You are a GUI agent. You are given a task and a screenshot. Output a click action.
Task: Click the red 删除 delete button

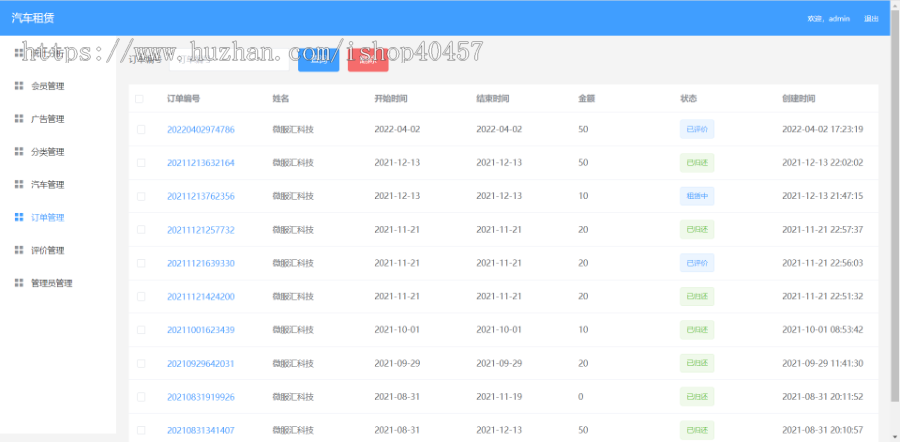(368, 60)
